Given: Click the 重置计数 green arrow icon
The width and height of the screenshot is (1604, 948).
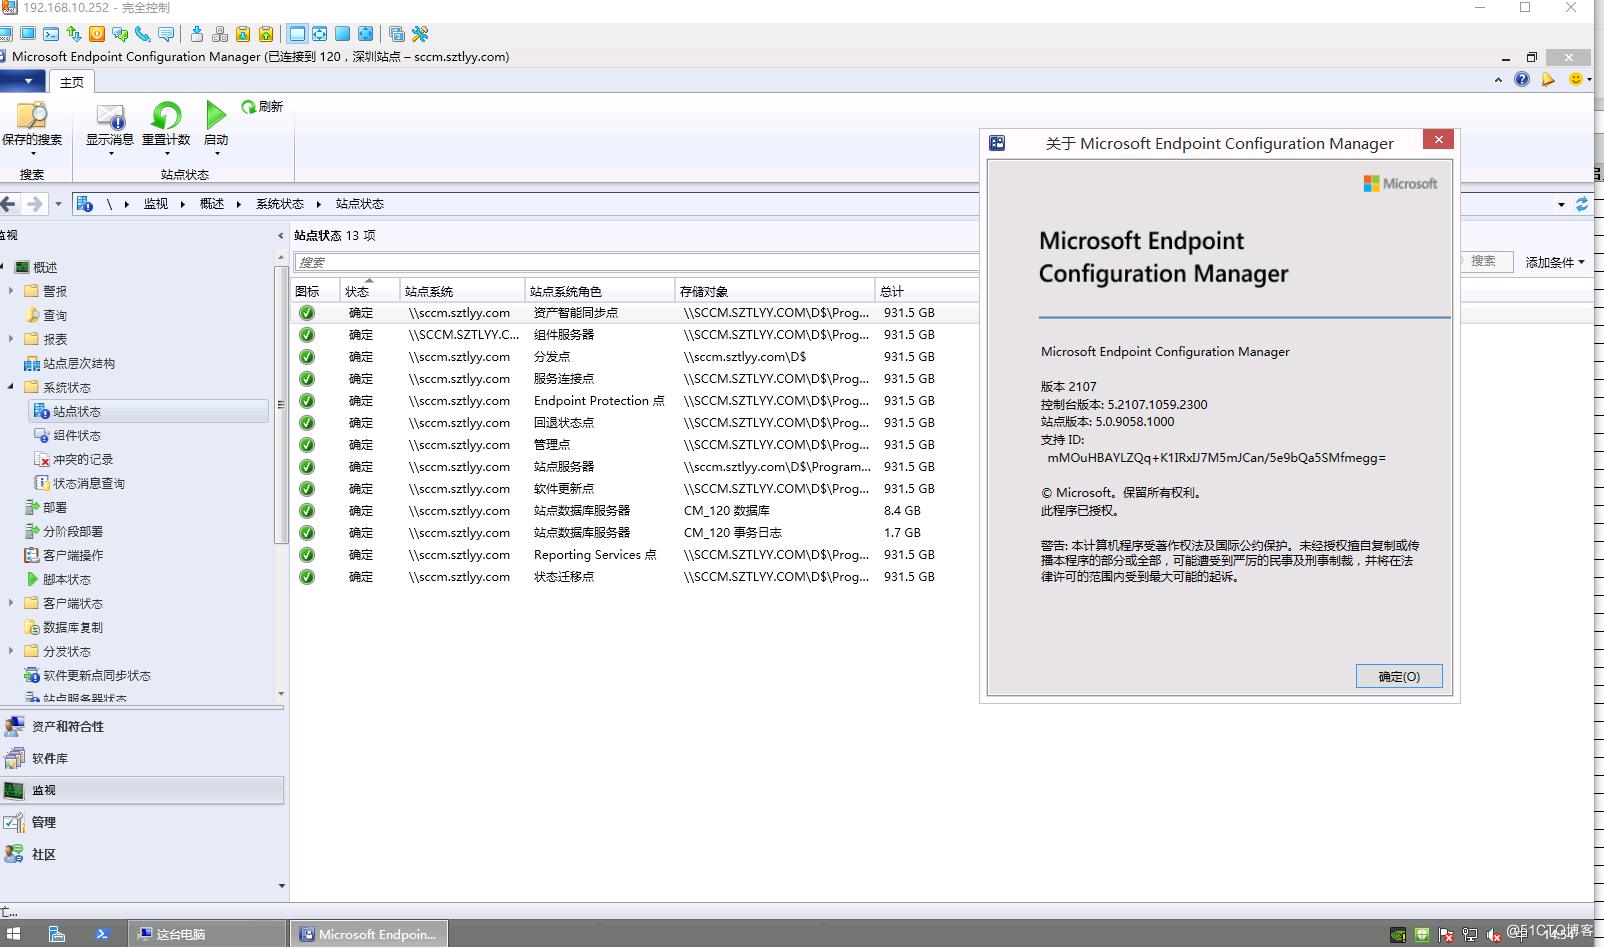Looking at the screenshot, I should tap(165, 115).
